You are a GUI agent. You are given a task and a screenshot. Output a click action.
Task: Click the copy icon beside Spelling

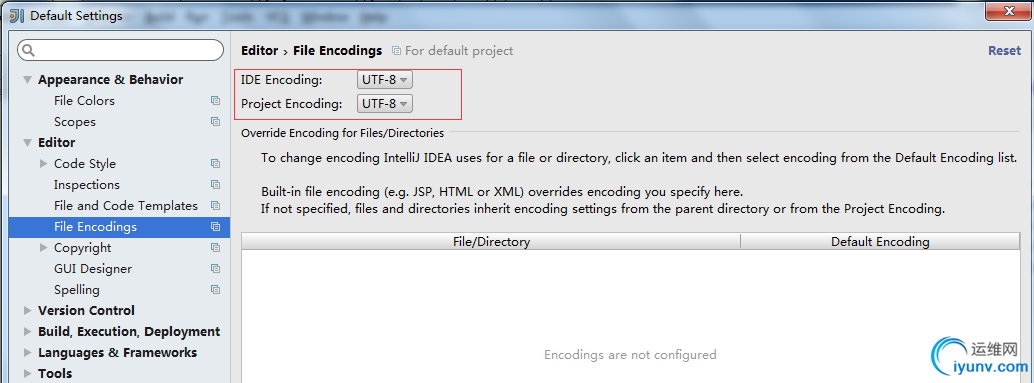215,290
